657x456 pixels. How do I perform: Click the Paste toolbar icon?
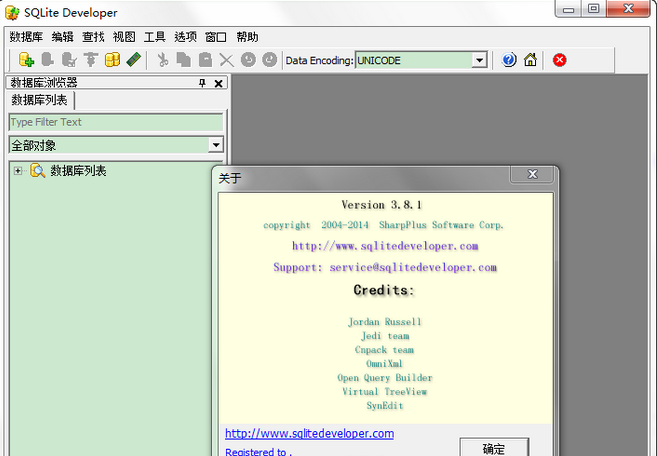click(x=205, y=60)
